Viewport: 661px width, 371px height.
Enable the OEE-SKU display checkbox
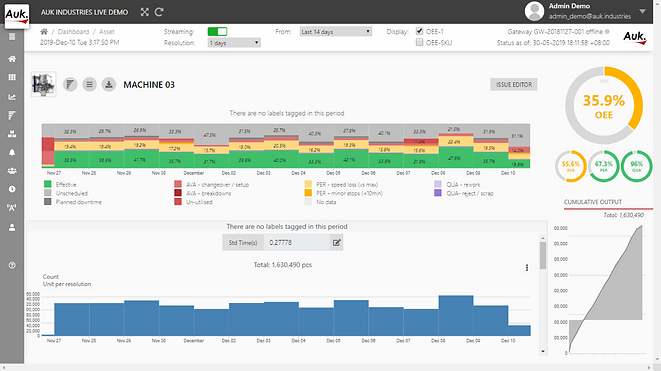419,42
